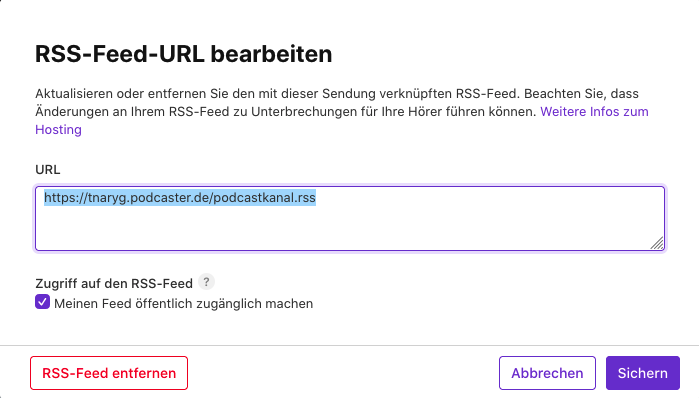Remove the feed with 'RSS-Feed entfernen'

(109, 373)
